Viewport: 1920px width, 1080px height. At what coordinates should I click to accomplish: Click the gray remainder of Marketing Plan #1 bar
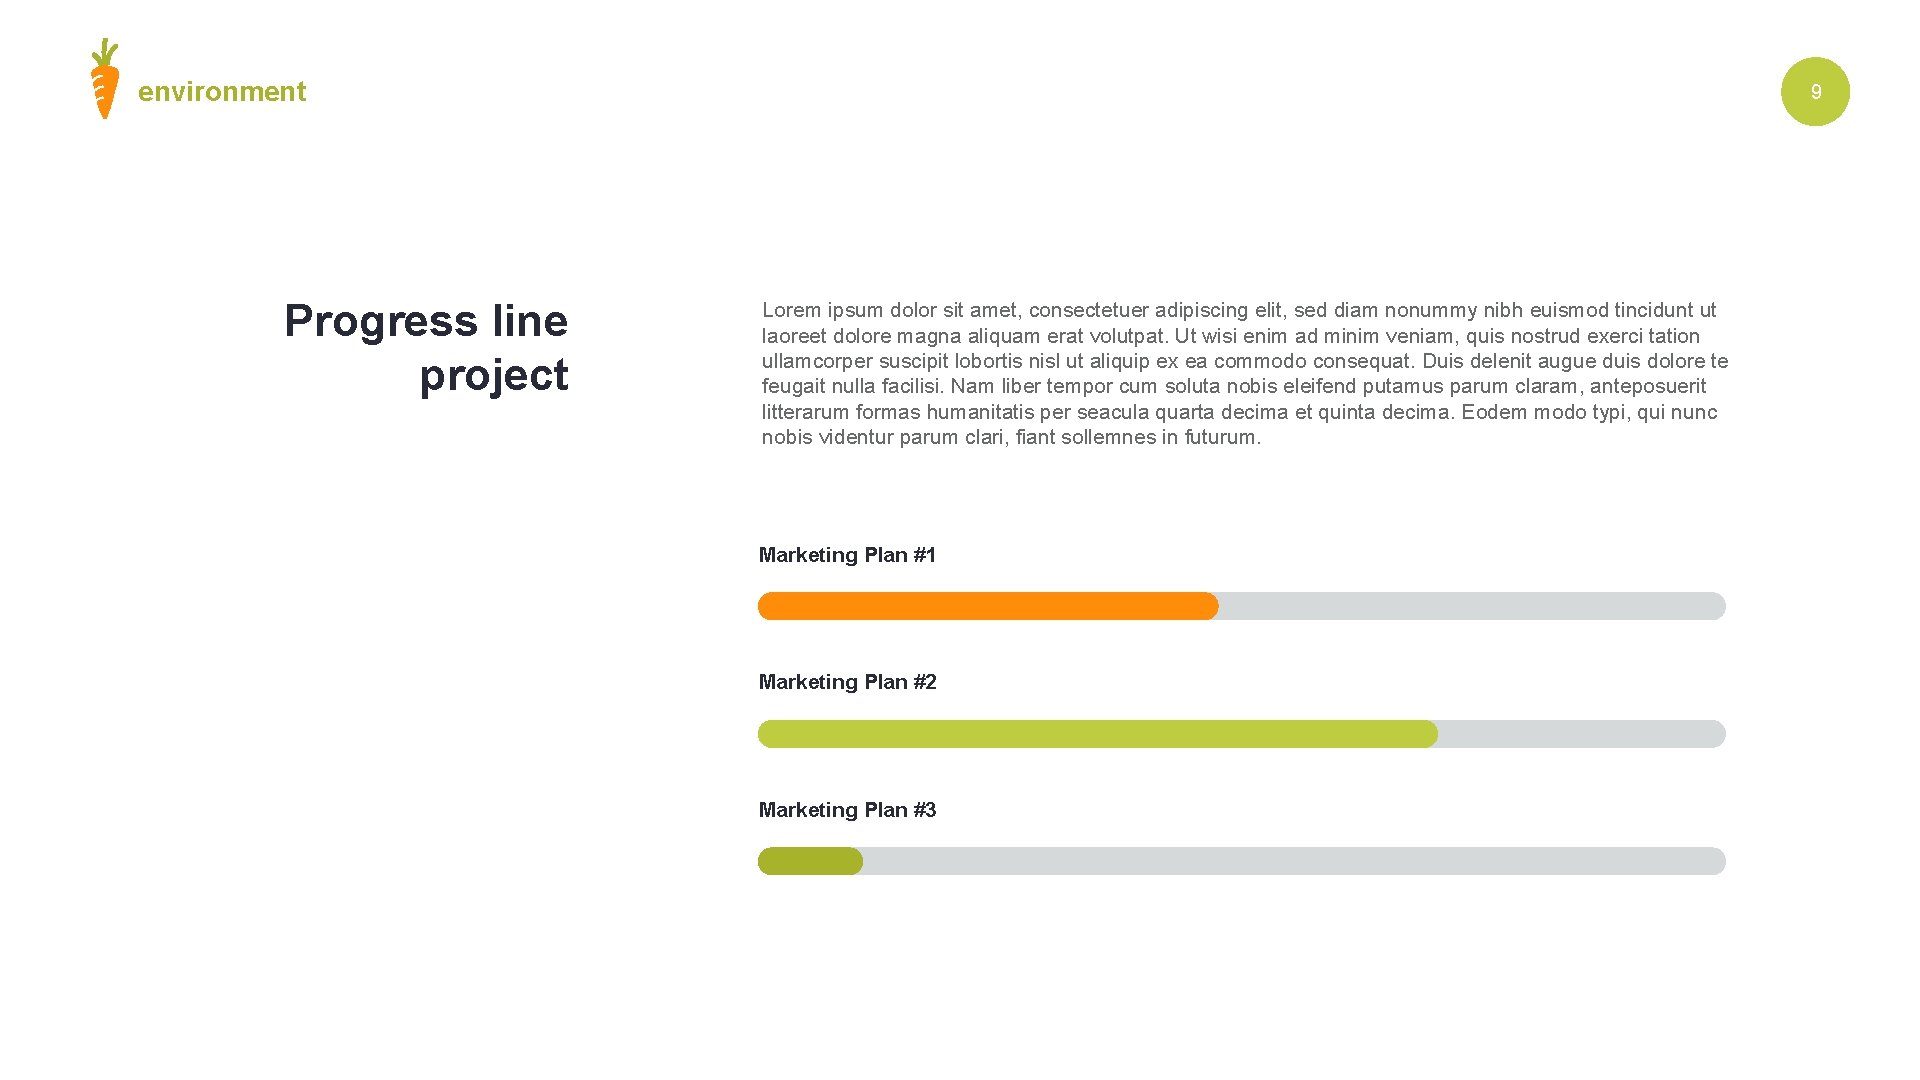(1472, 606)
